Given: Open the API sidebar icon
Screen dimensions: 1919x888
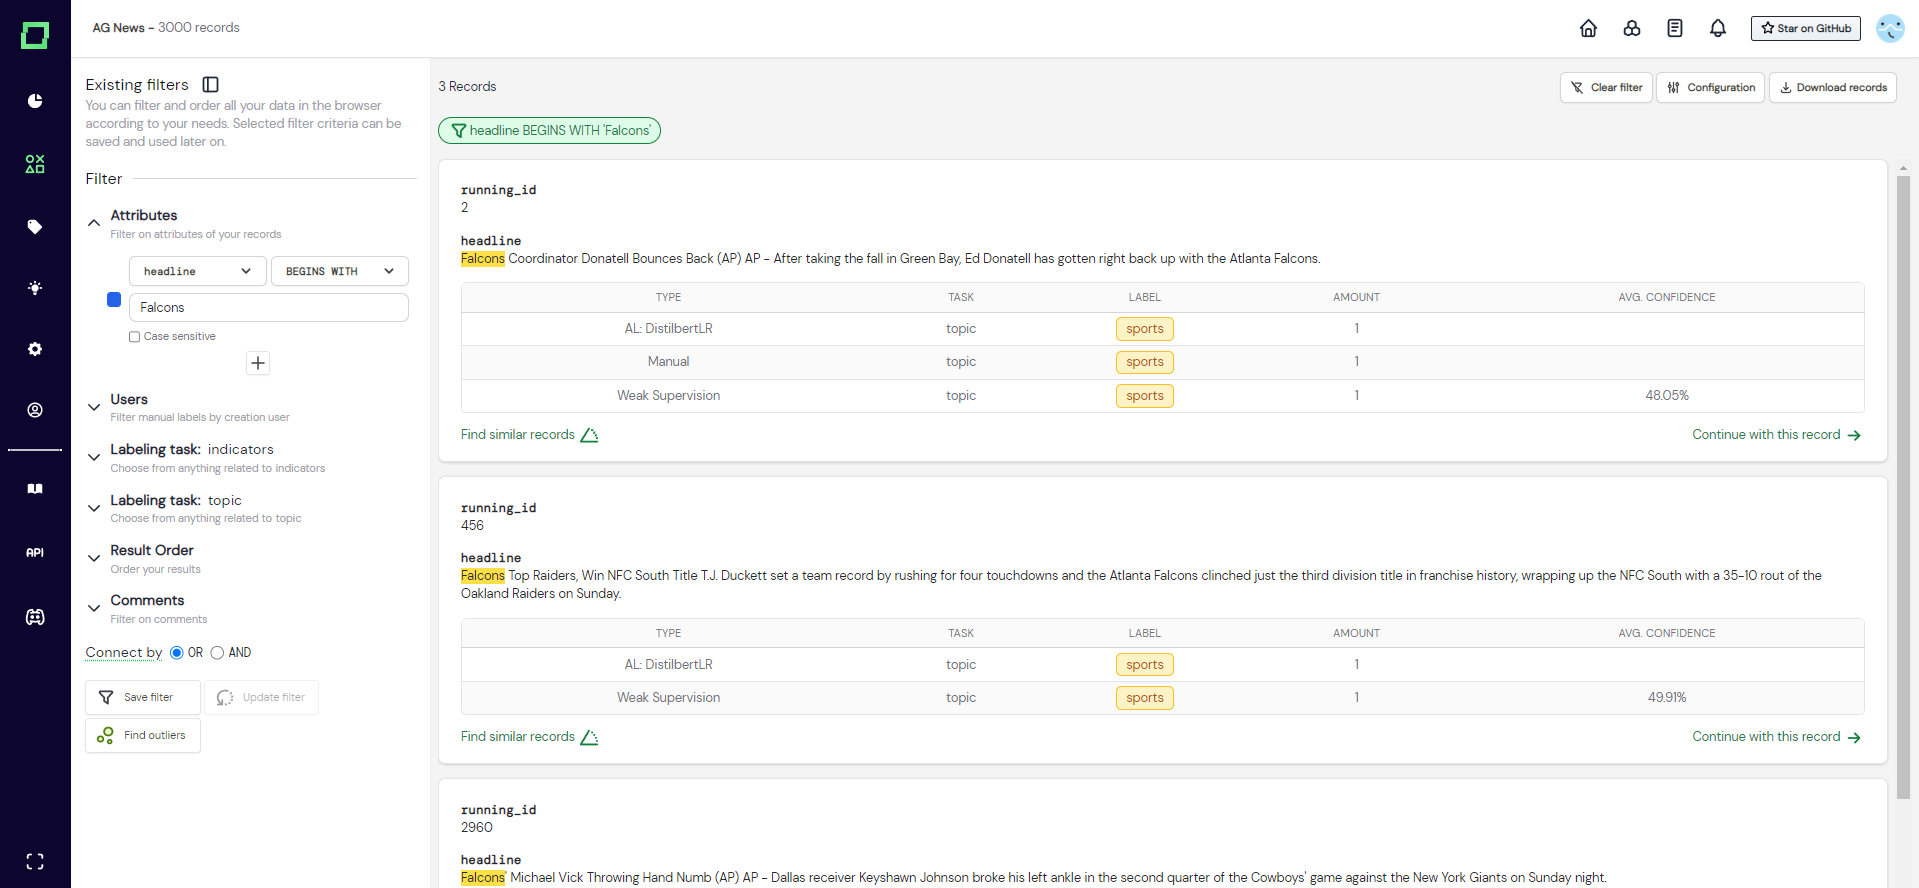Looking at the screenshot, I should coord(35,552).
